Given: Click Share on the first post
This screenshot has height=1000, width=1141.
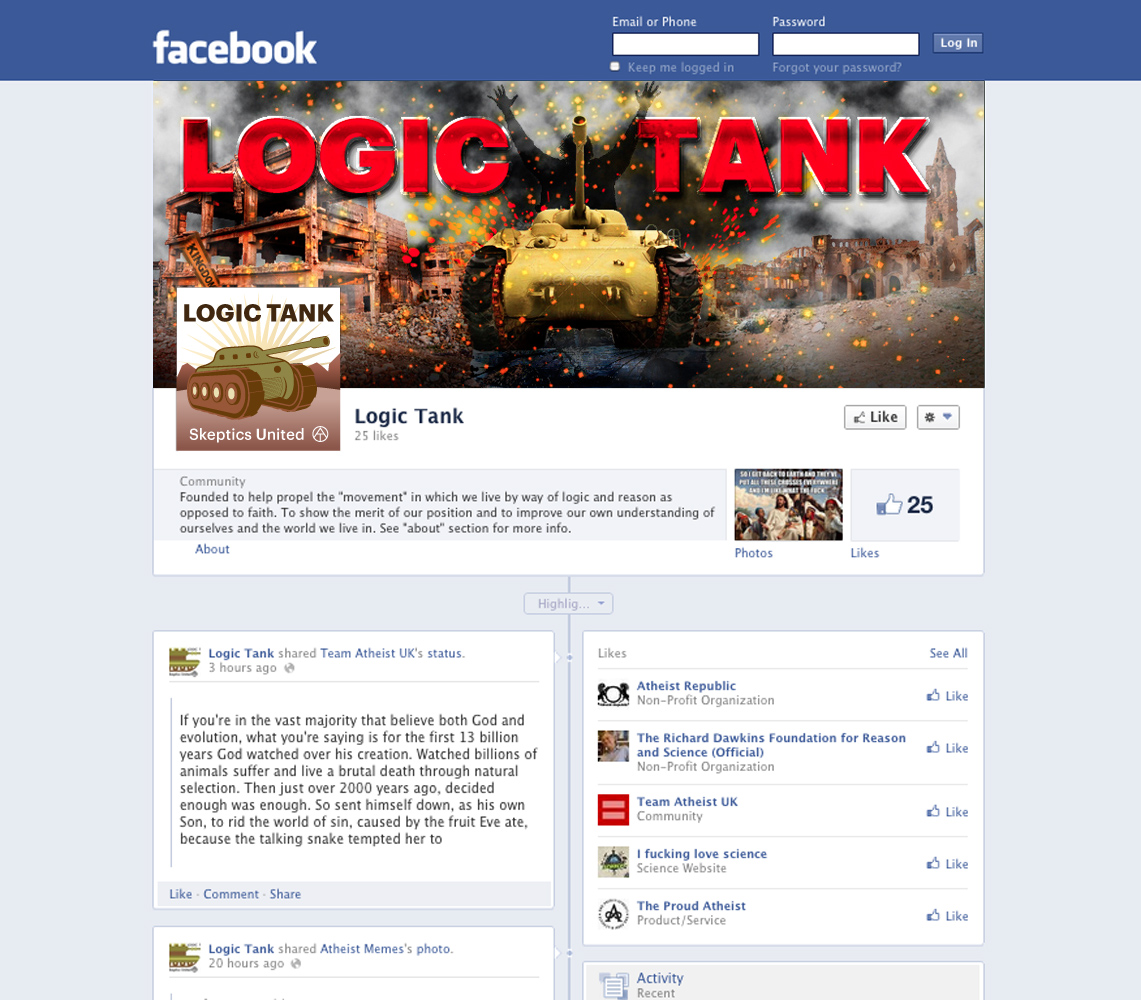Looking at the screenshot, I should click(x=285, y=894).
